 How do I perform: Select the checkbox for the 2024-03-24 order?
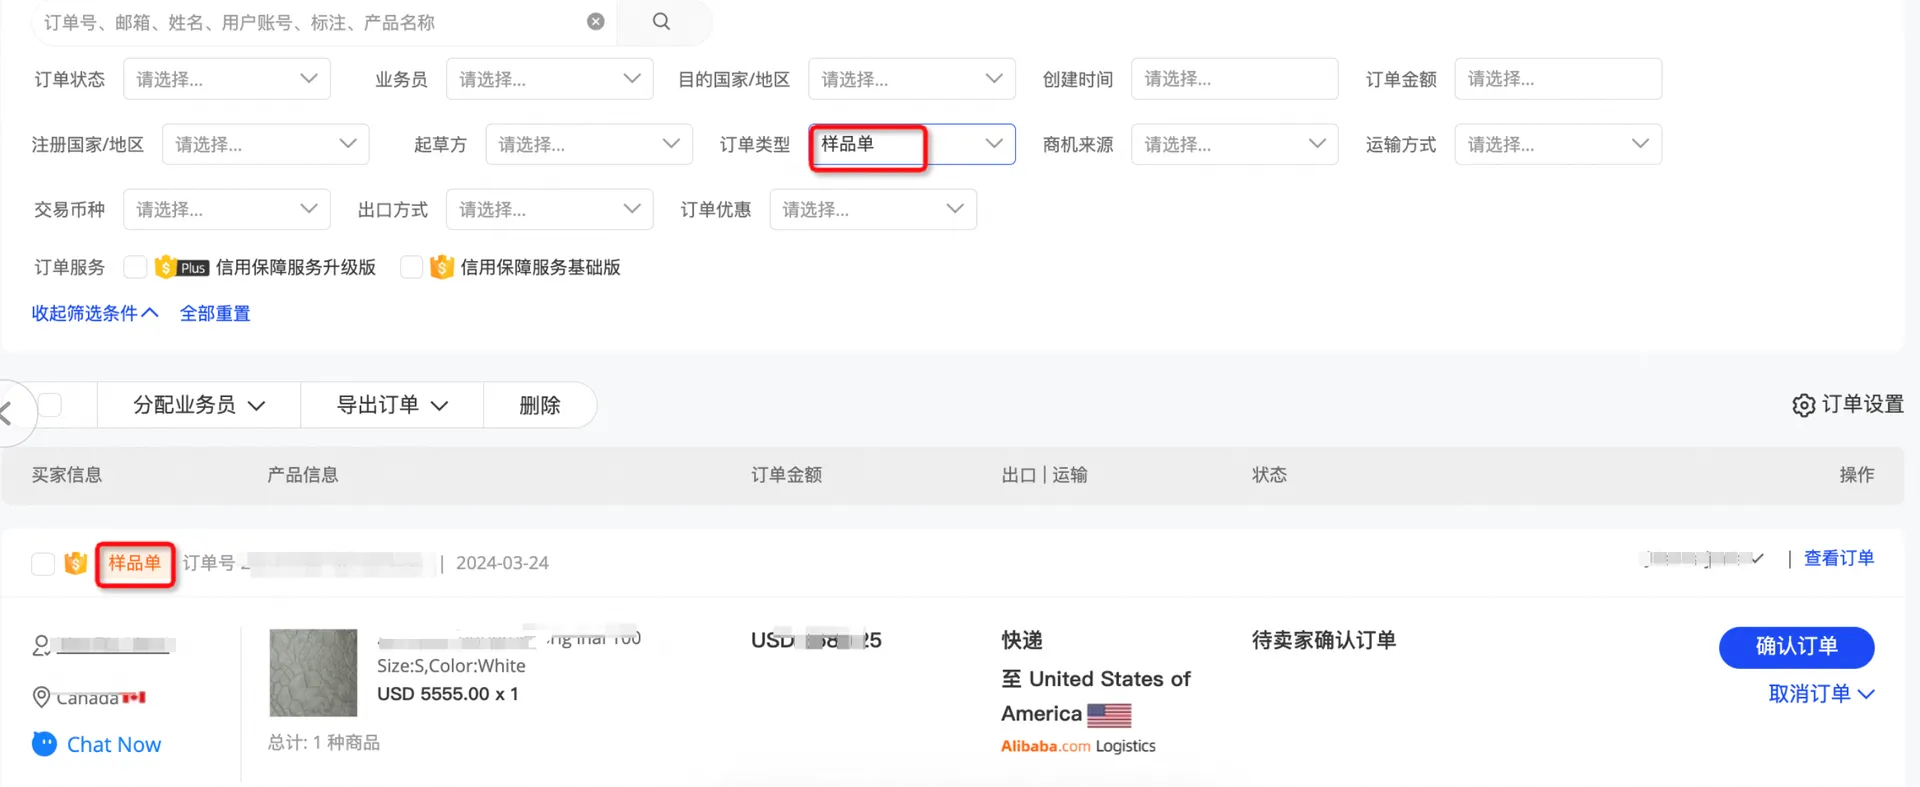(43, 564)
